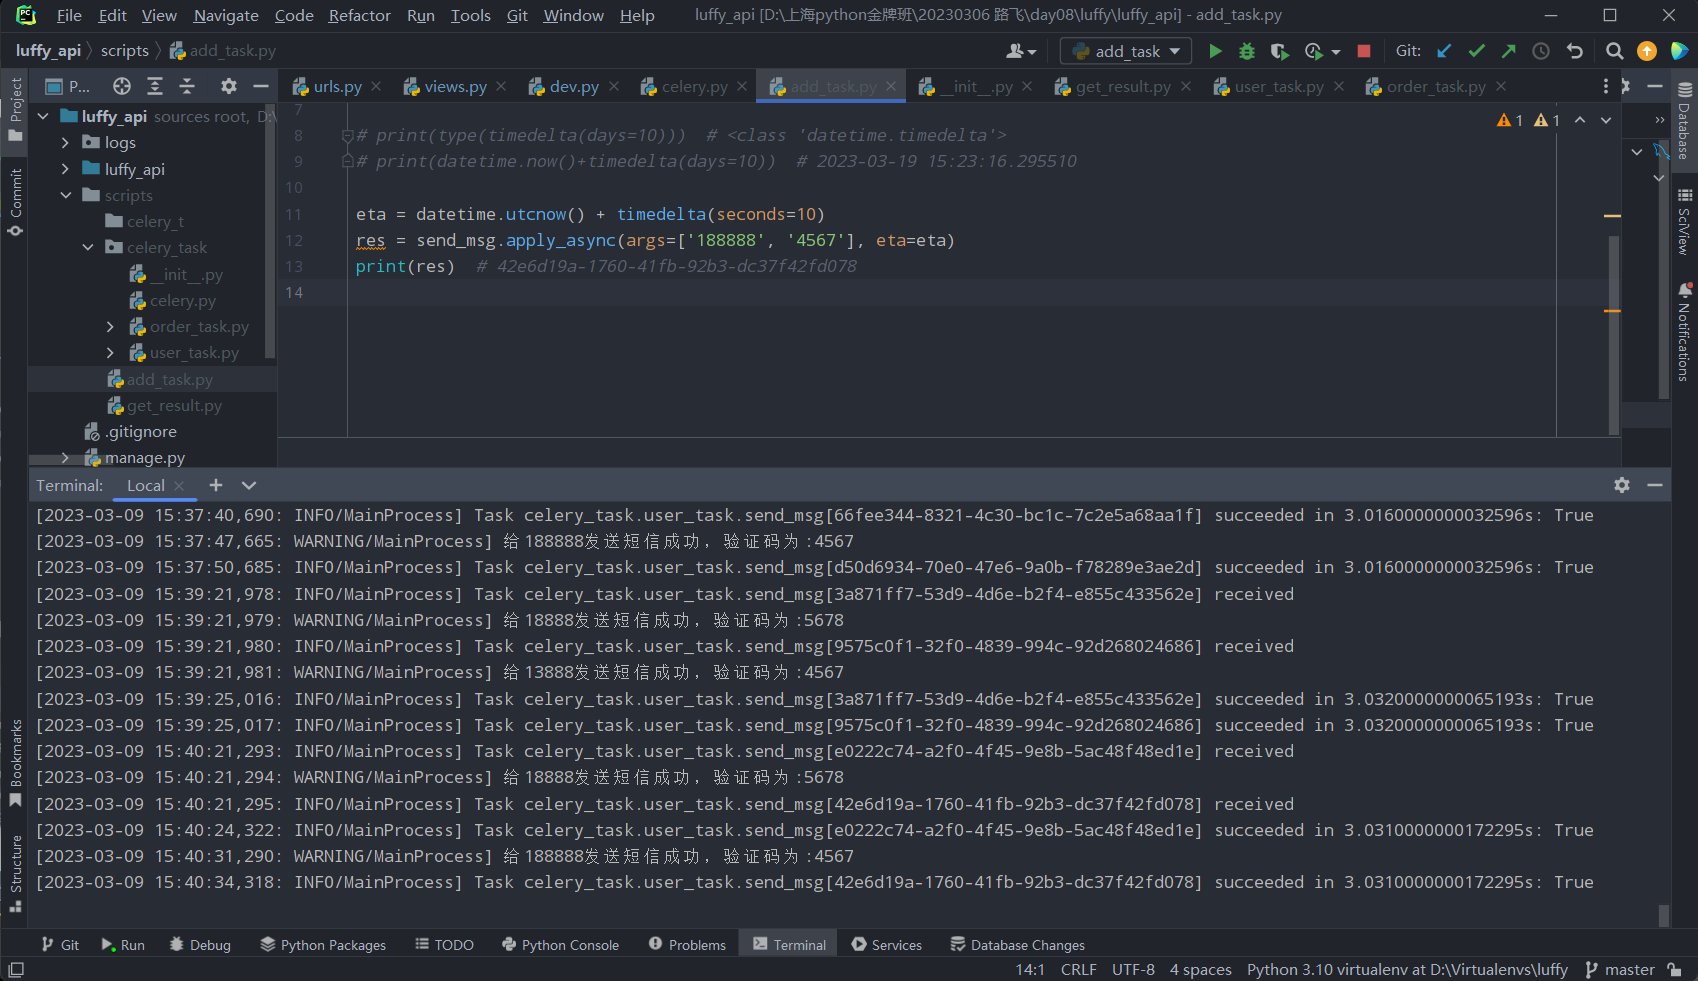Open the Commit tool window on left sidebar

pos(15,203)
